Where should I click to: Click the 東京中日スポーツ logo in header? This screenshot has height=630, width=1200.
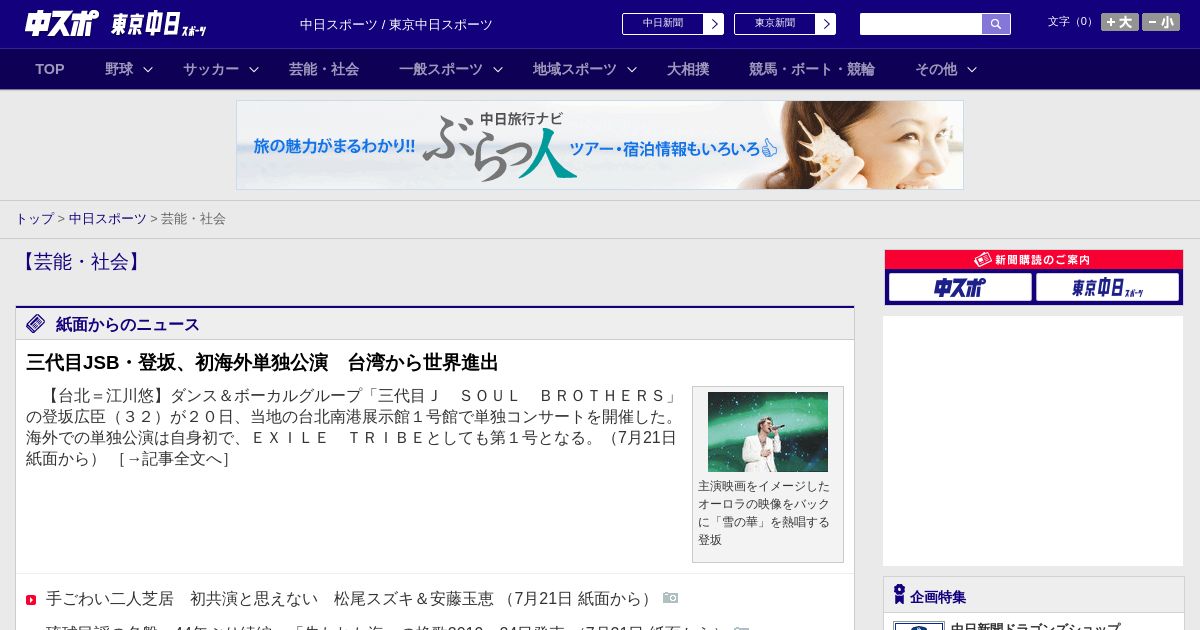click(x=159, y=24)
